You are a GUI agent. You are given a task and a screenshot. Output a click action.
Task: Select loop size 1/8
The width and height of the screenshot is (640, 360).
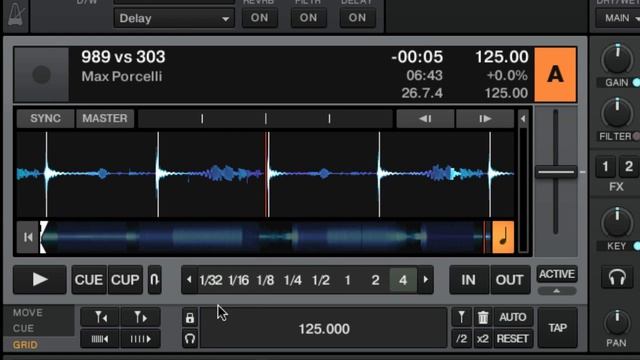[x=265, y=280]
